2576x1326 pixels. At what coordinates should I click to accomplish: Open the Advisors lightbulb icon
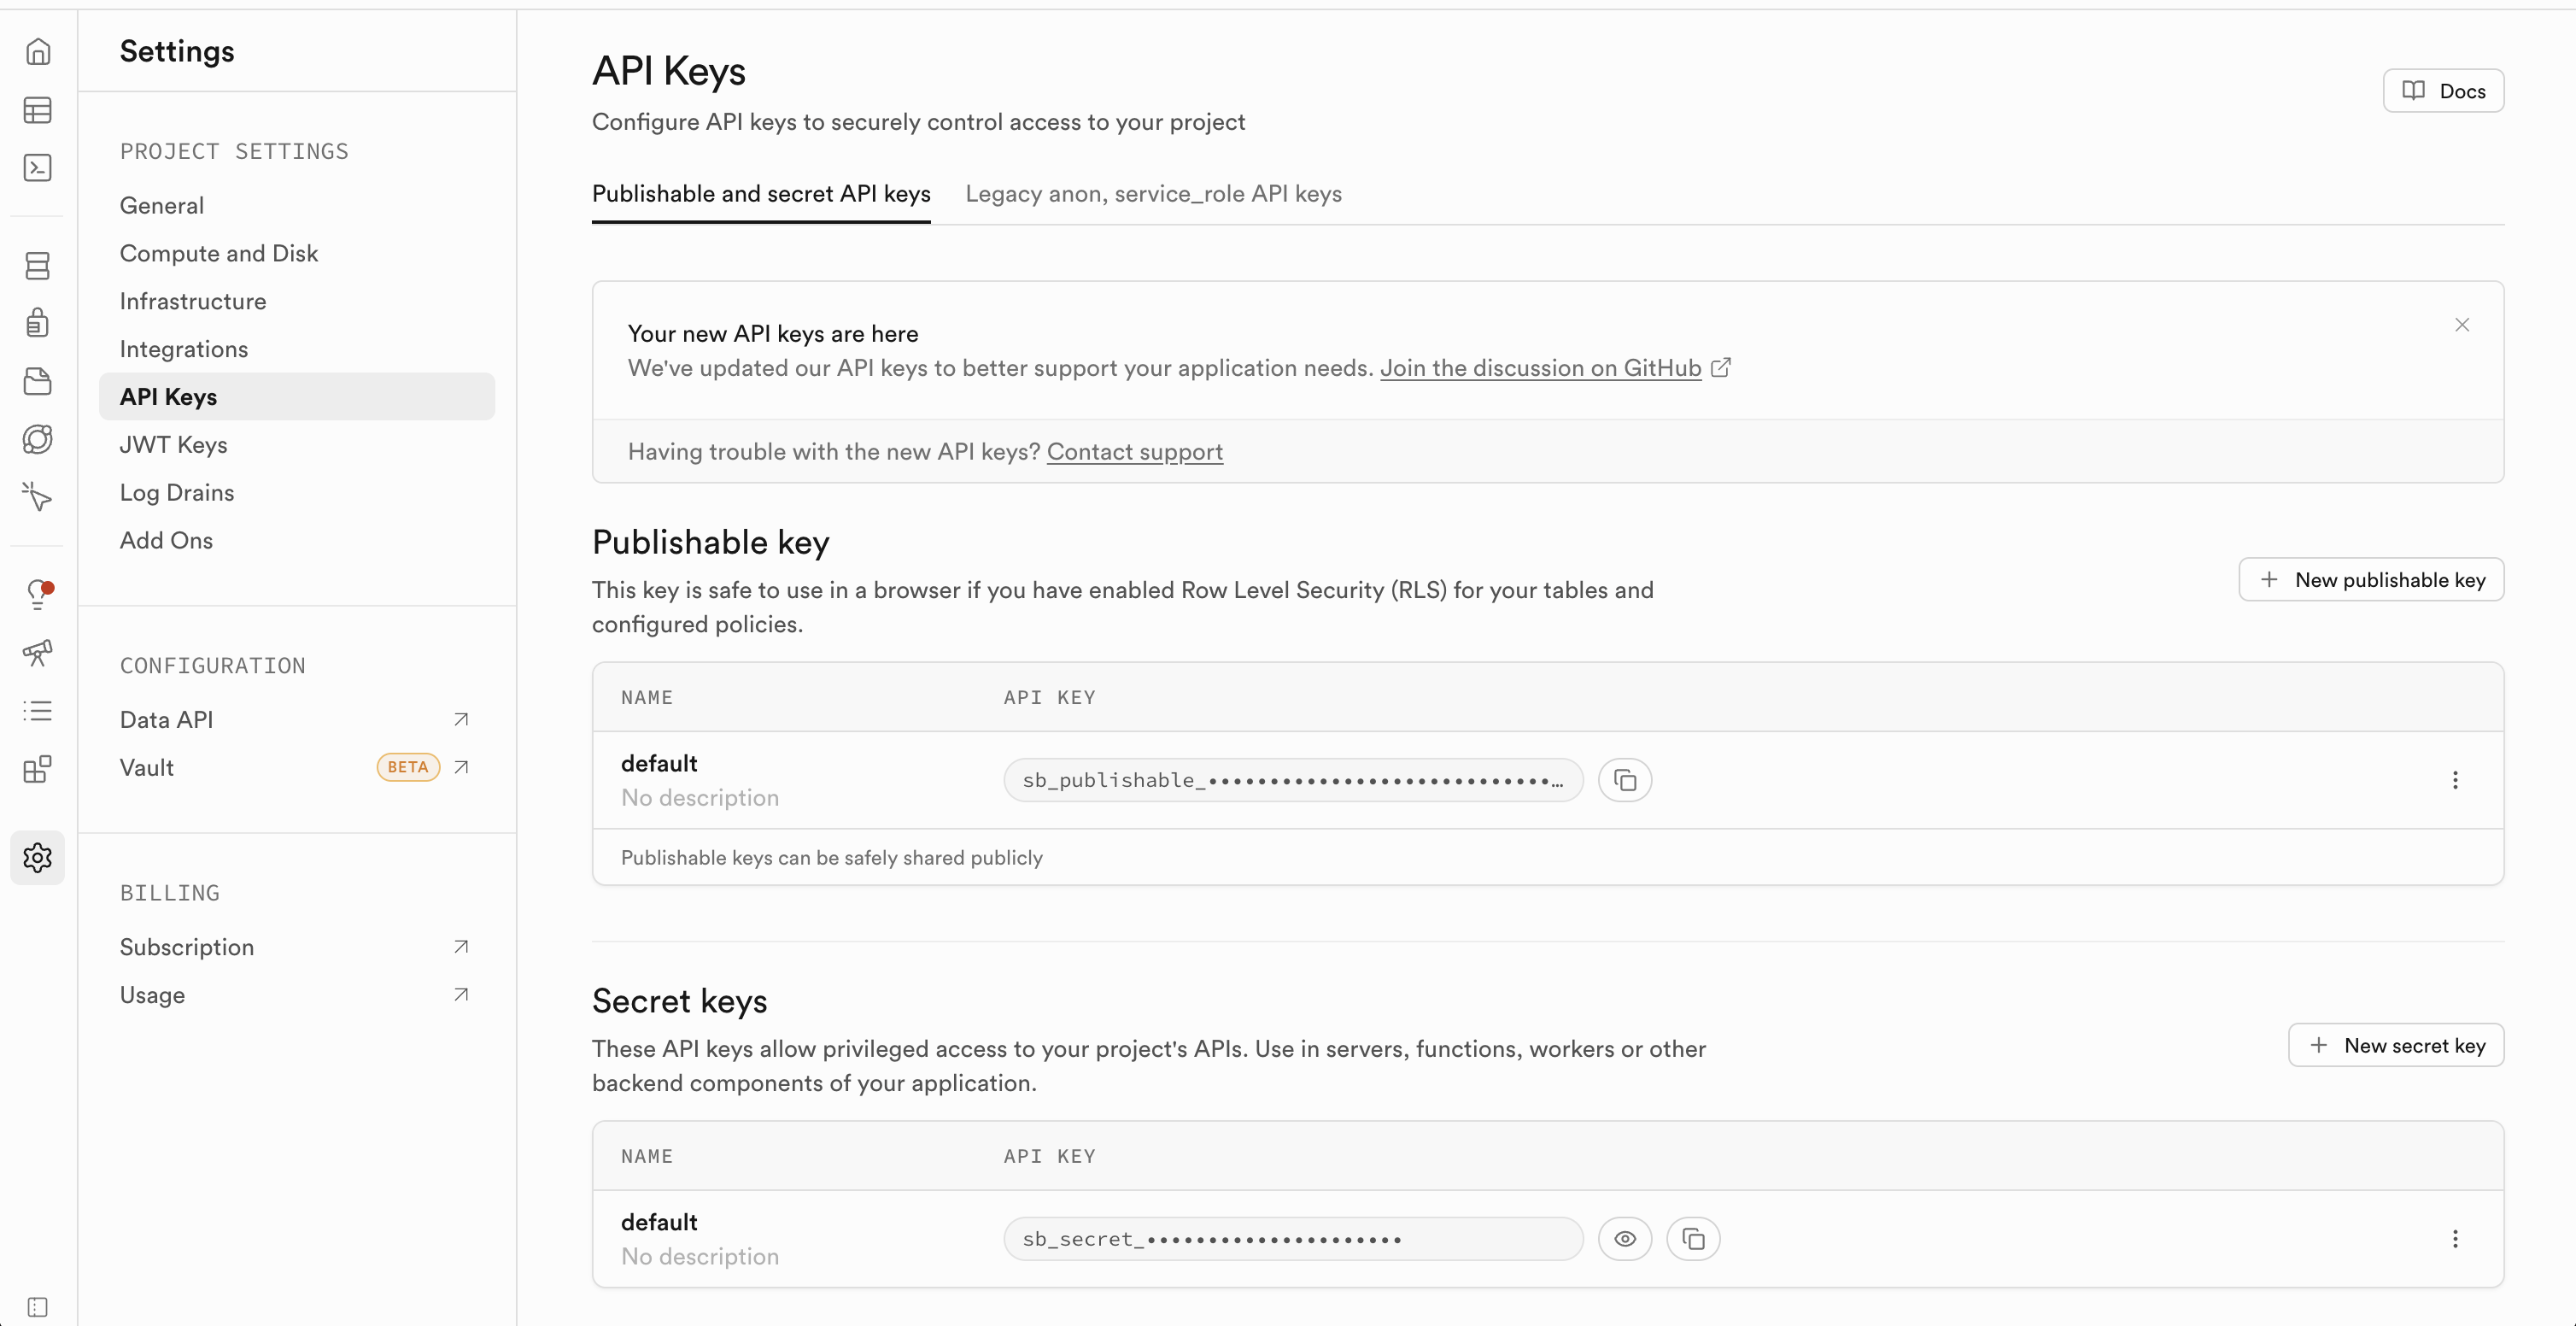pos(37,594)
